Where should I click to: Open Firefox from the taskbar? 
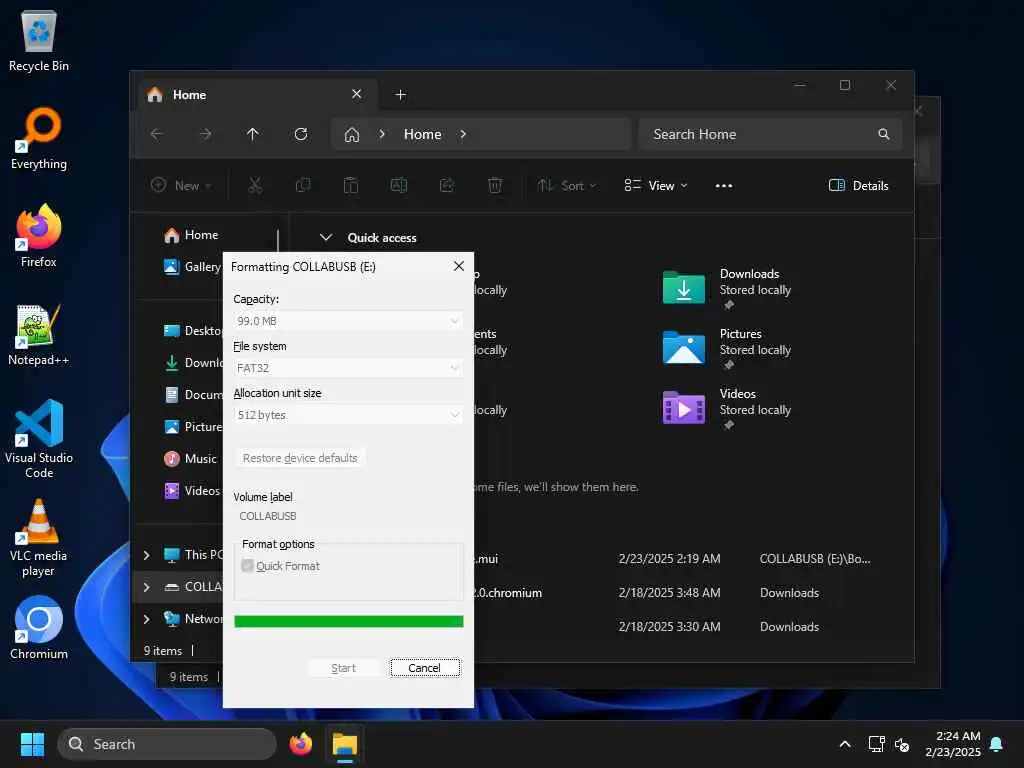pos(301,744)
